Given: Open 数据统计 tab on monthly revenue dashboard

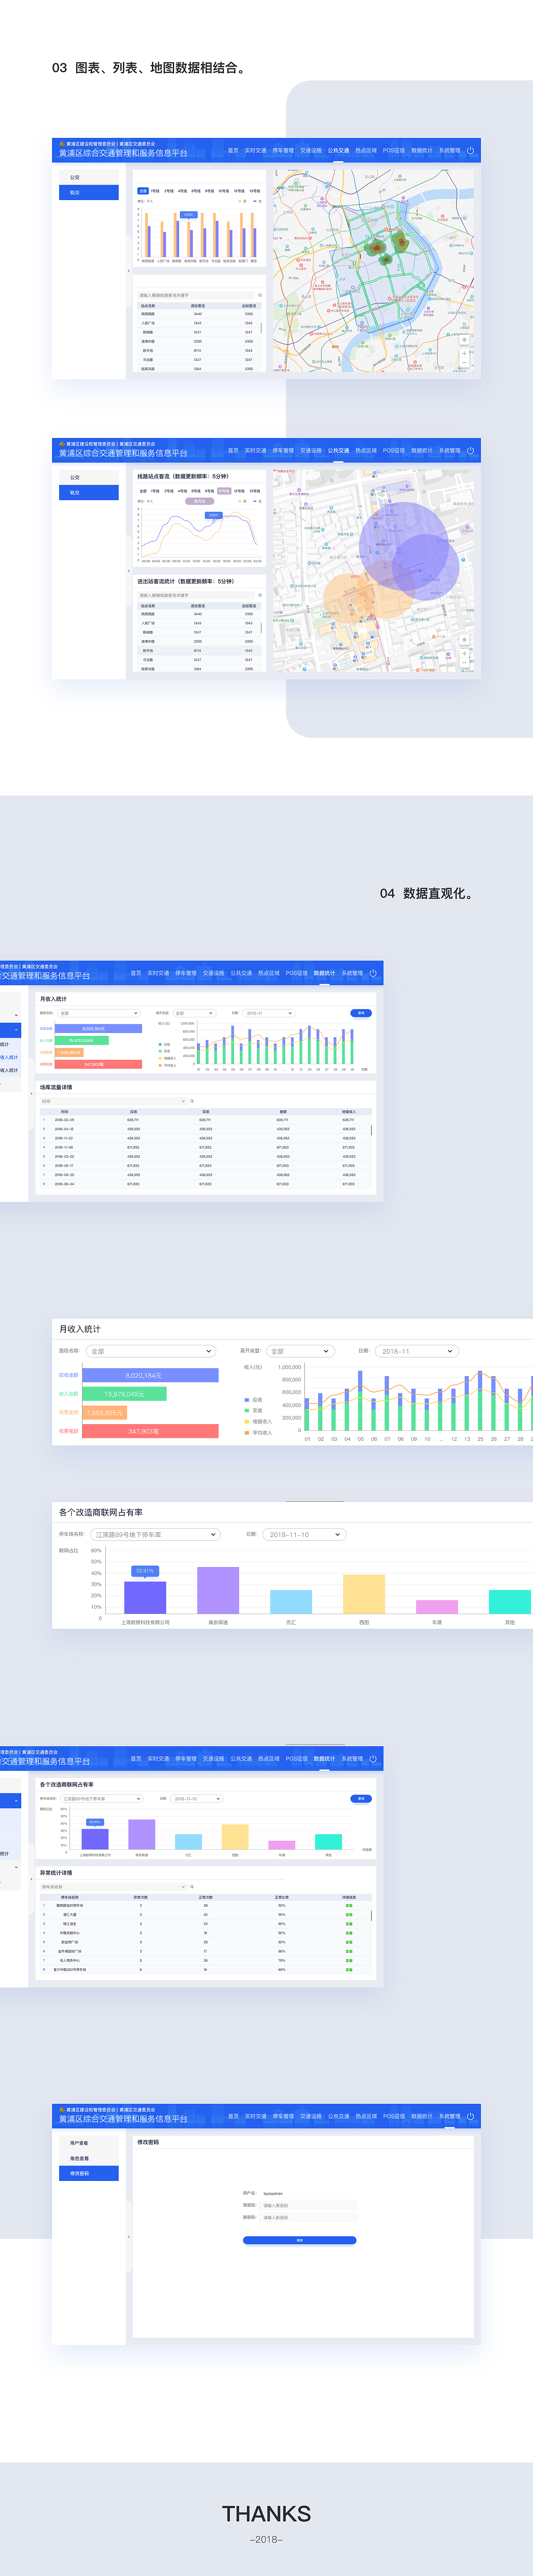Looking at the screenshot, I should [x=324, y=973].
